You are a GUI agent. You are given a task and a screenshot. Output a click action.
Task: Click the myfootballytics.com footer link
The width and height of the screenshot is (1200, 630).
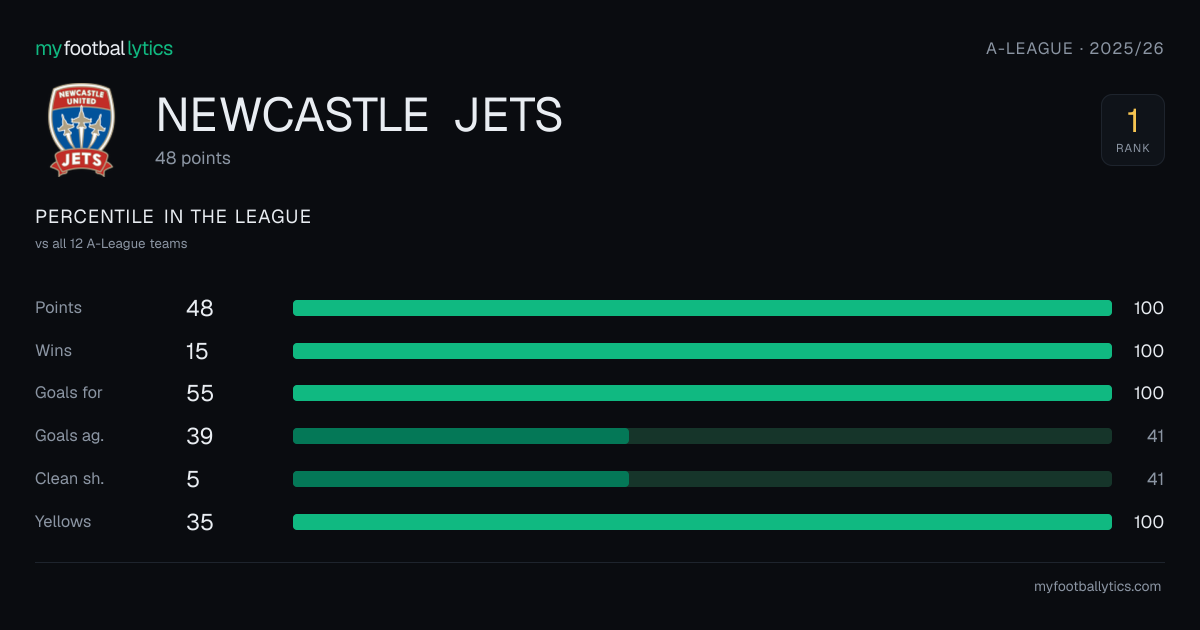1097,587
